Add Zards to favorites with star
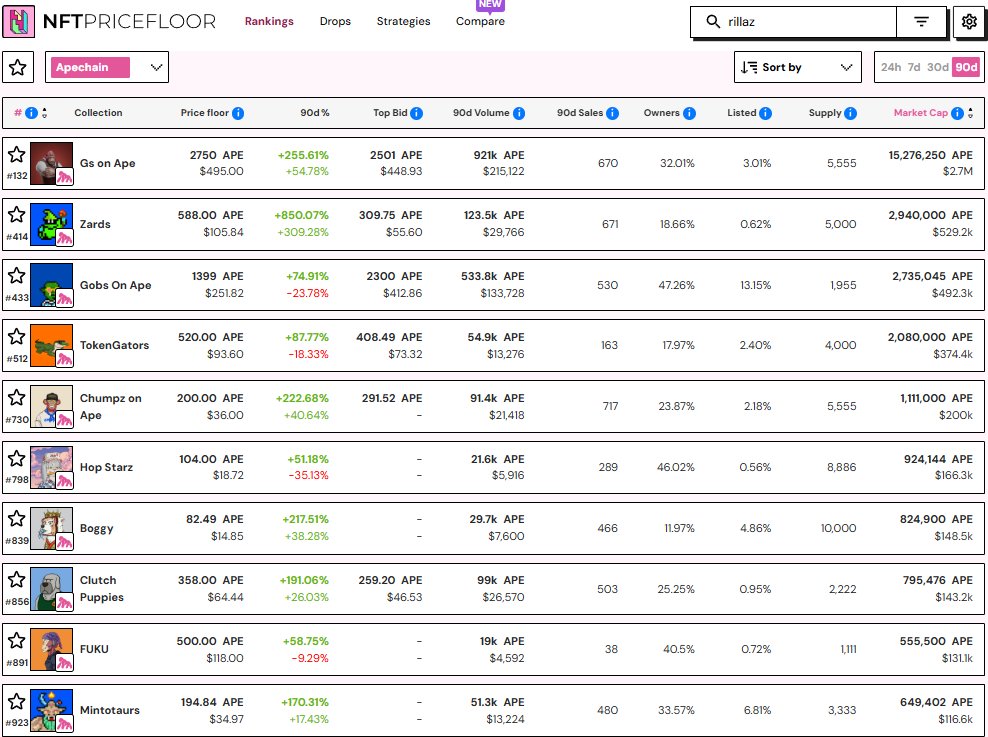 tap(17, 215)
